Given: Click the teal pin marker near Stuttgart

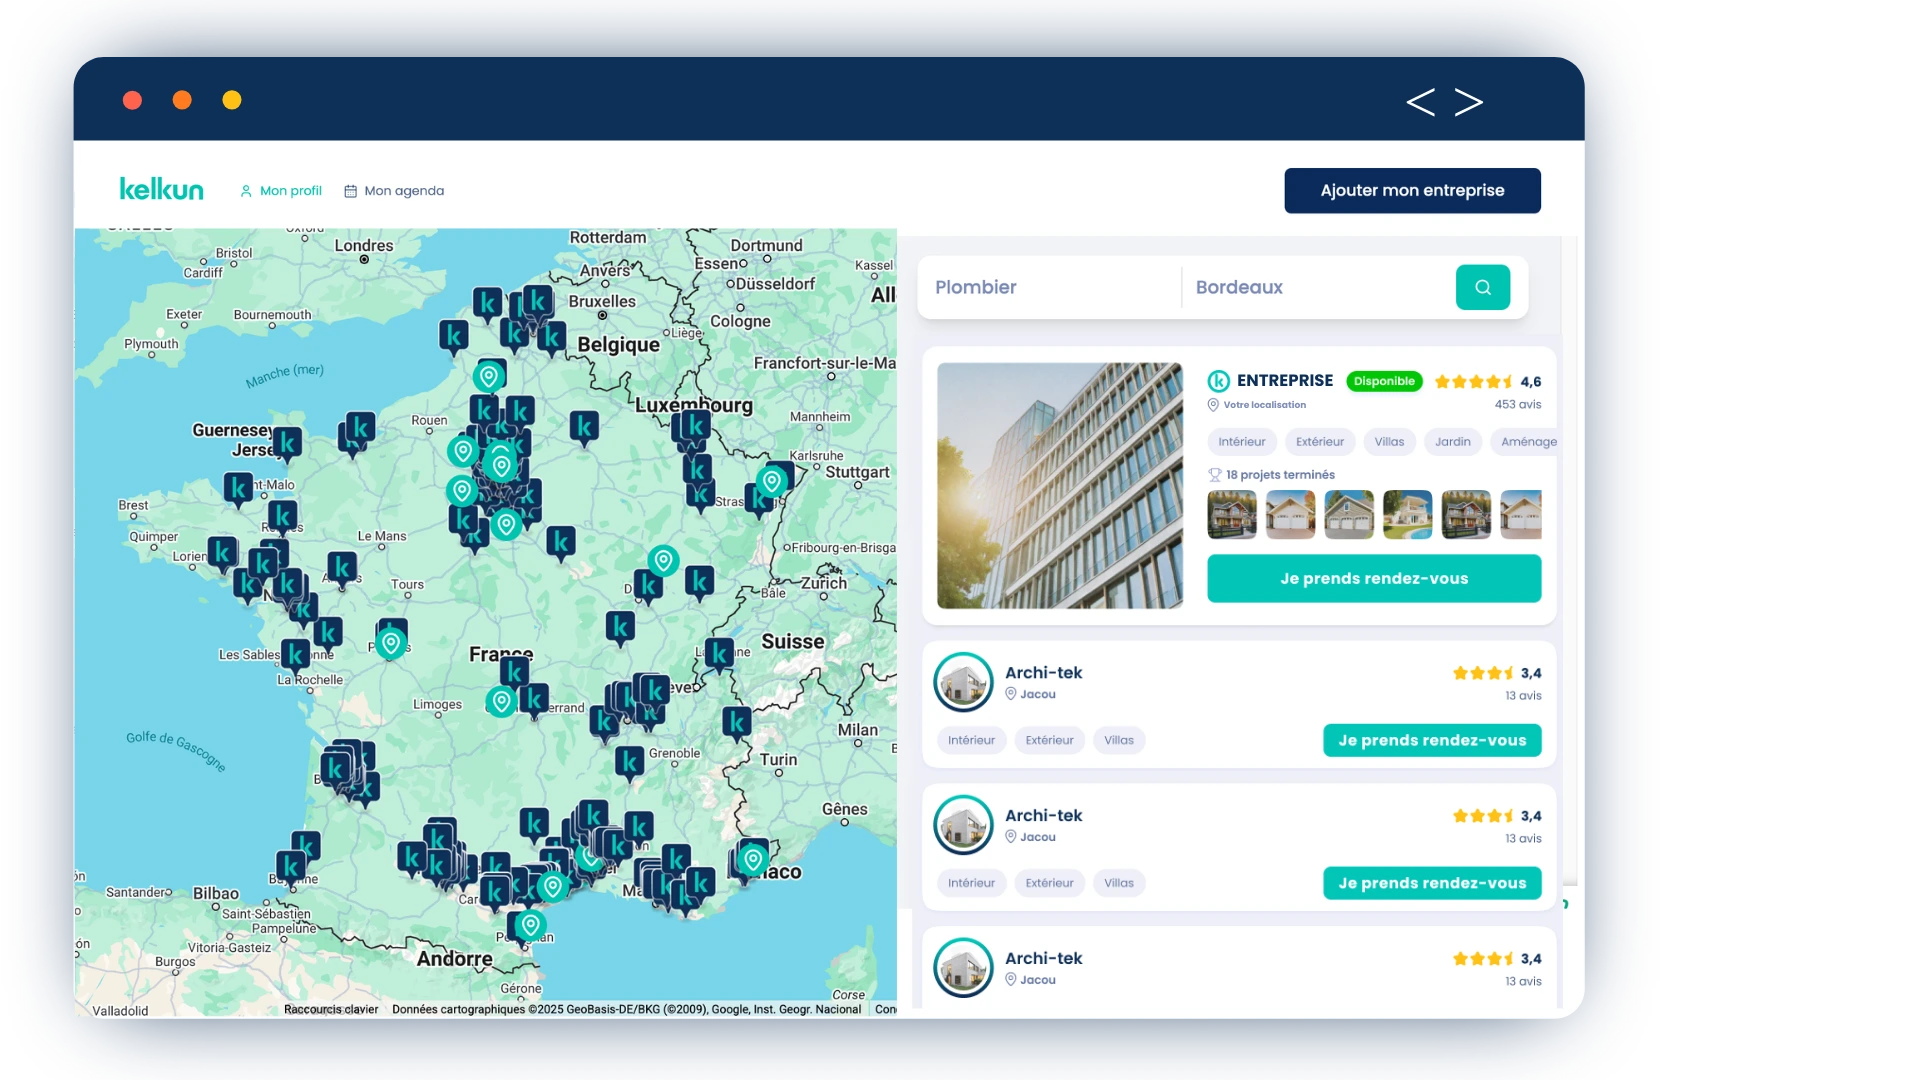Looking at the screenshot, I should [x=771, y=481].
